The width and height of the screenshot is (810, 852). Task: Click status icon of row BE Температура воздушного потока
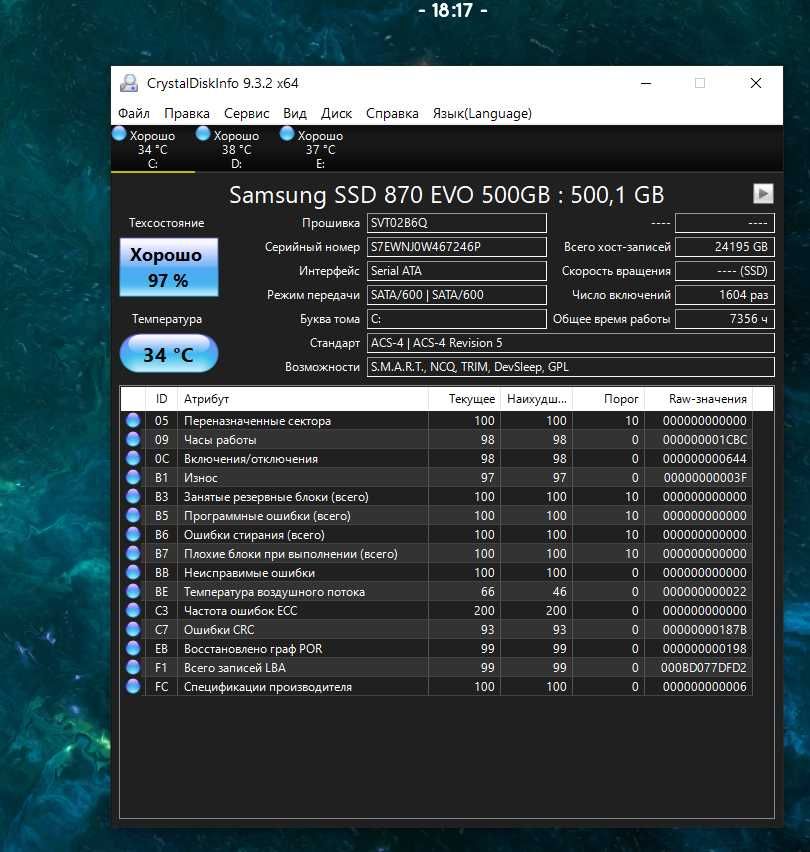coord(133,591)
